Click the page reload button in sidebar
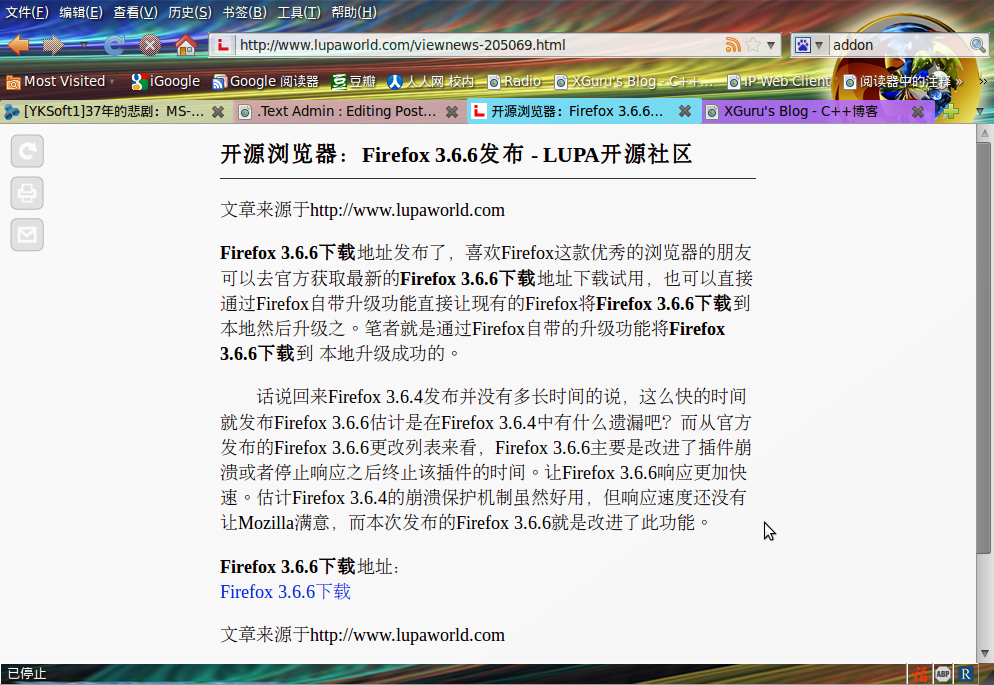Image resolution: width=994 pixels, height=685 pixels. (x=27, y=151)
